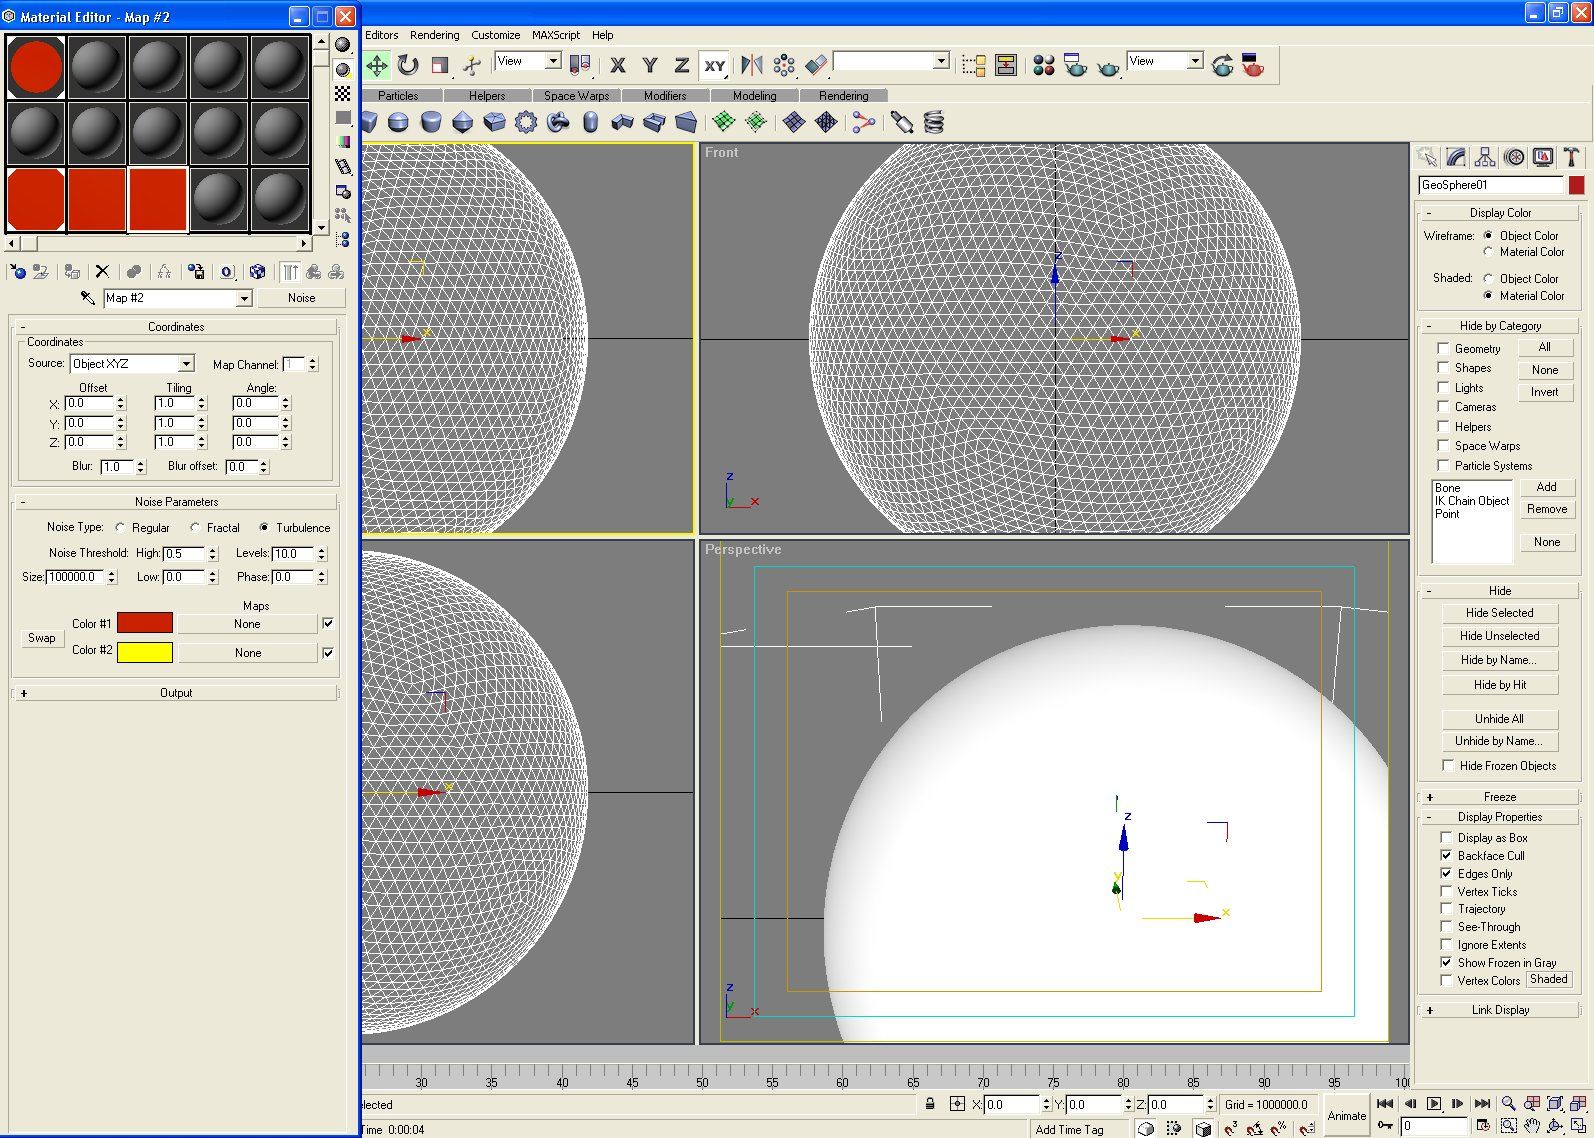Open reference coordinate View dropdown
This screenshot has height=1138, width=1594.
point(553,61)
